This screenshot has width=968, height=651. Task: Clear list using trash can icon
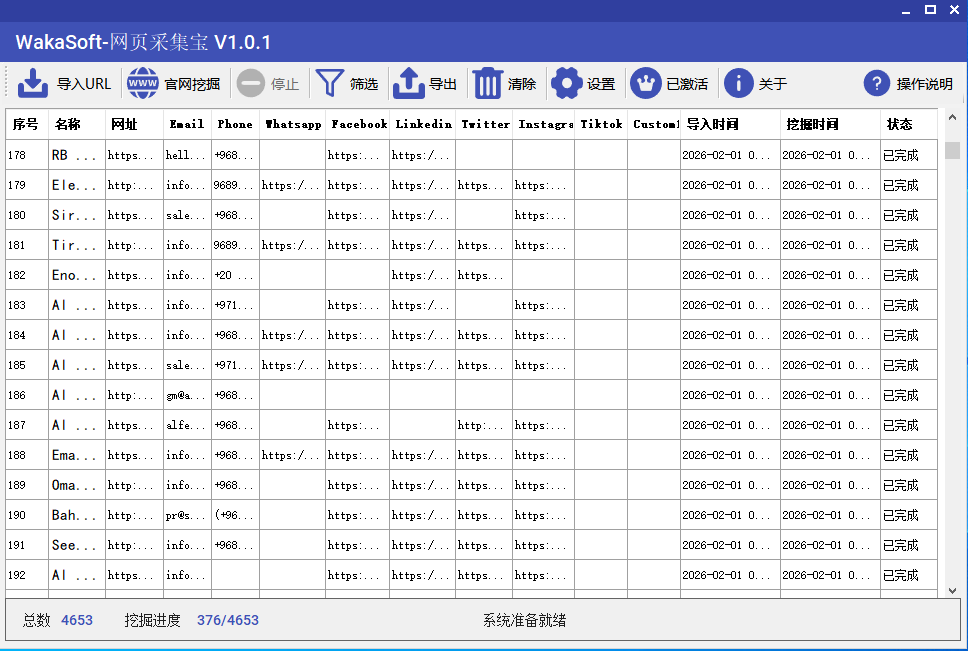click(x=487, y=84)
